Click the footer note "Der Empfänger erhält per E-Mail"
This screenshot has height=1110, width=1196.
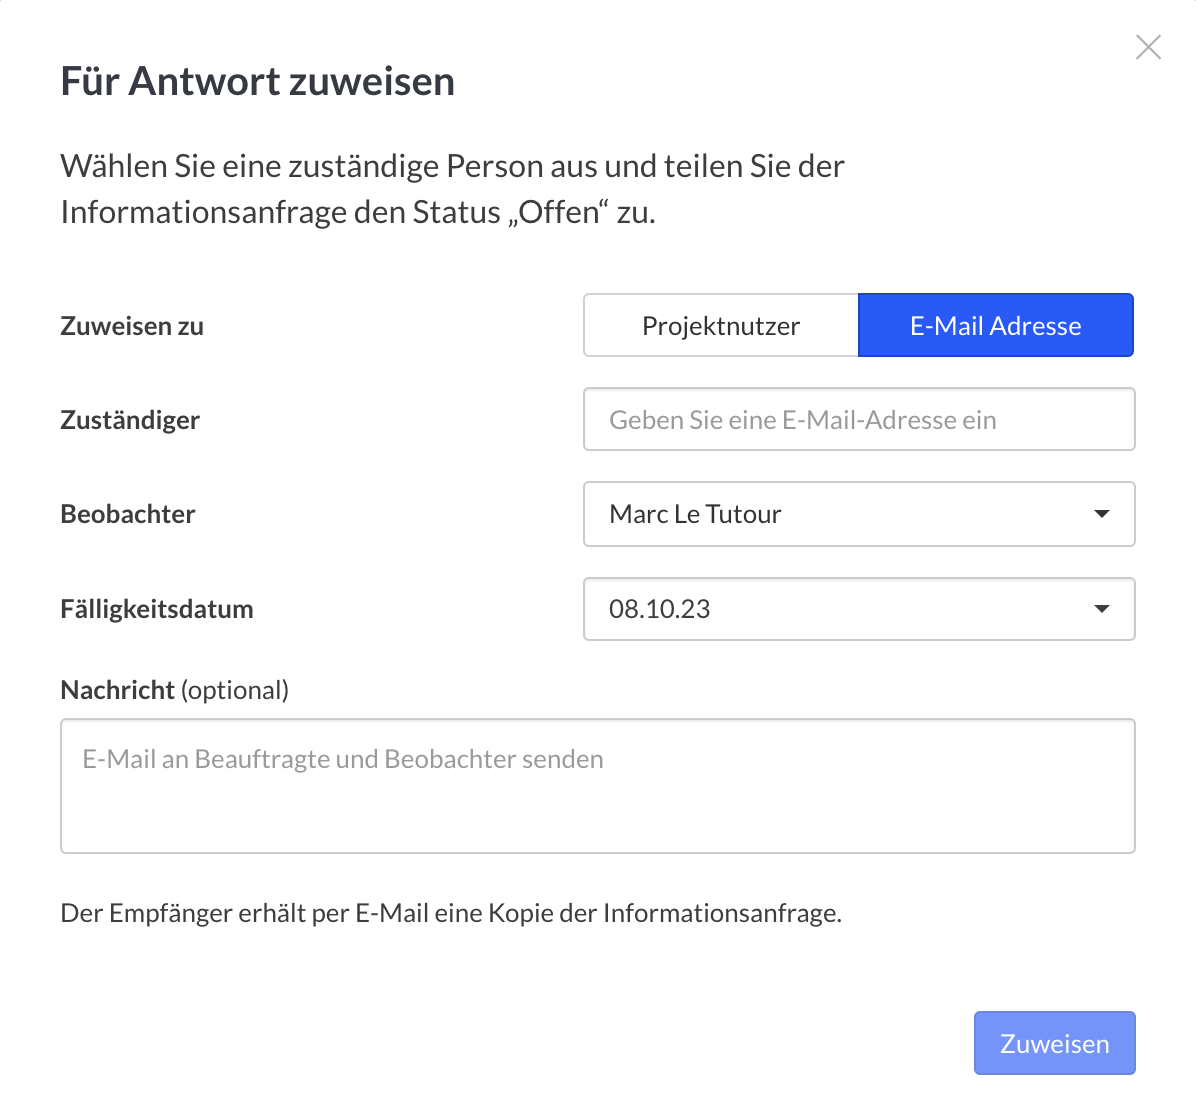(x=451, y=913)
